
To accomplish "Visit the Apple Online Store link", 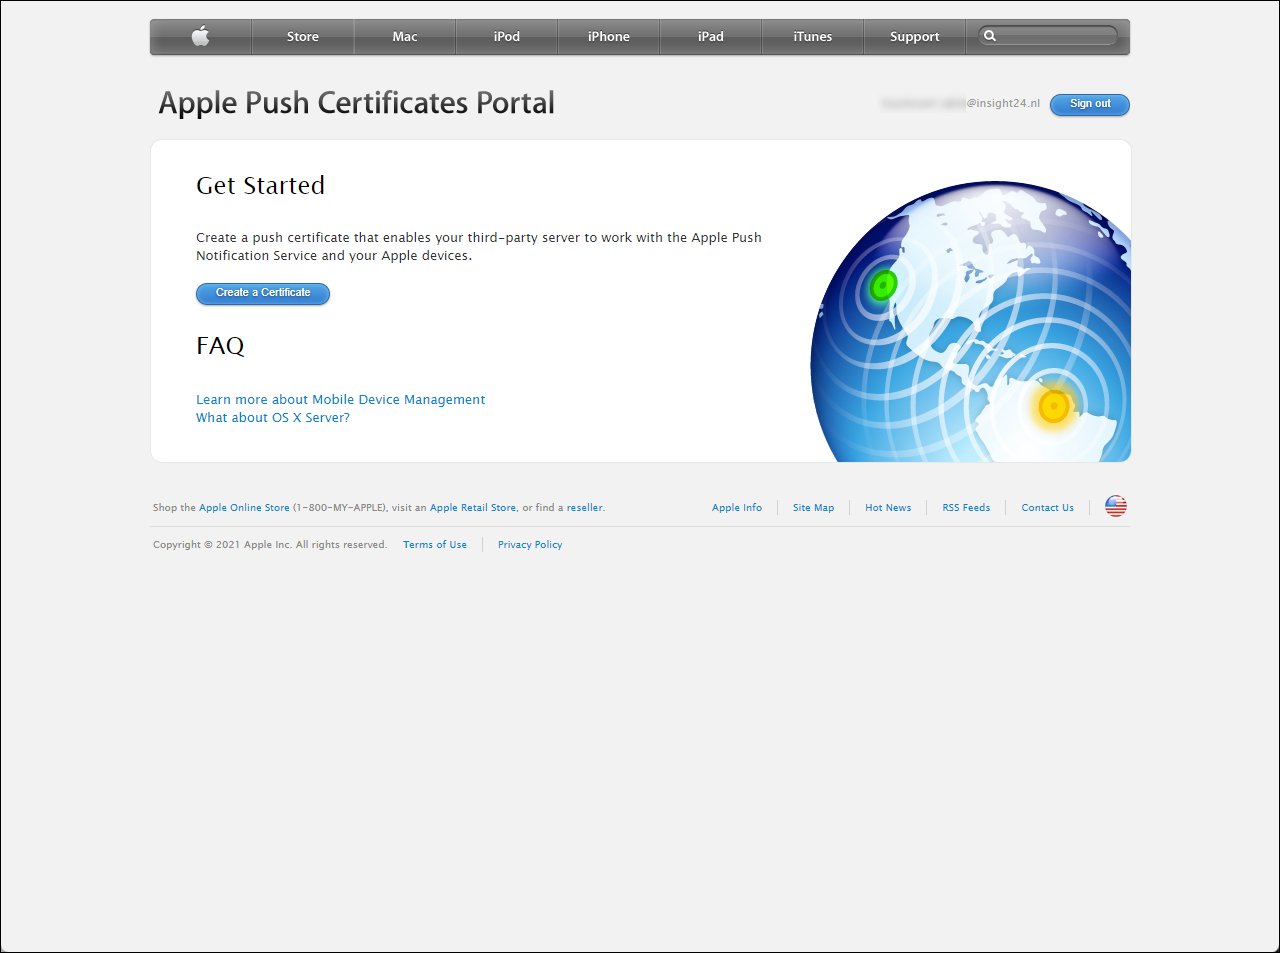I will tap(244, 508).
